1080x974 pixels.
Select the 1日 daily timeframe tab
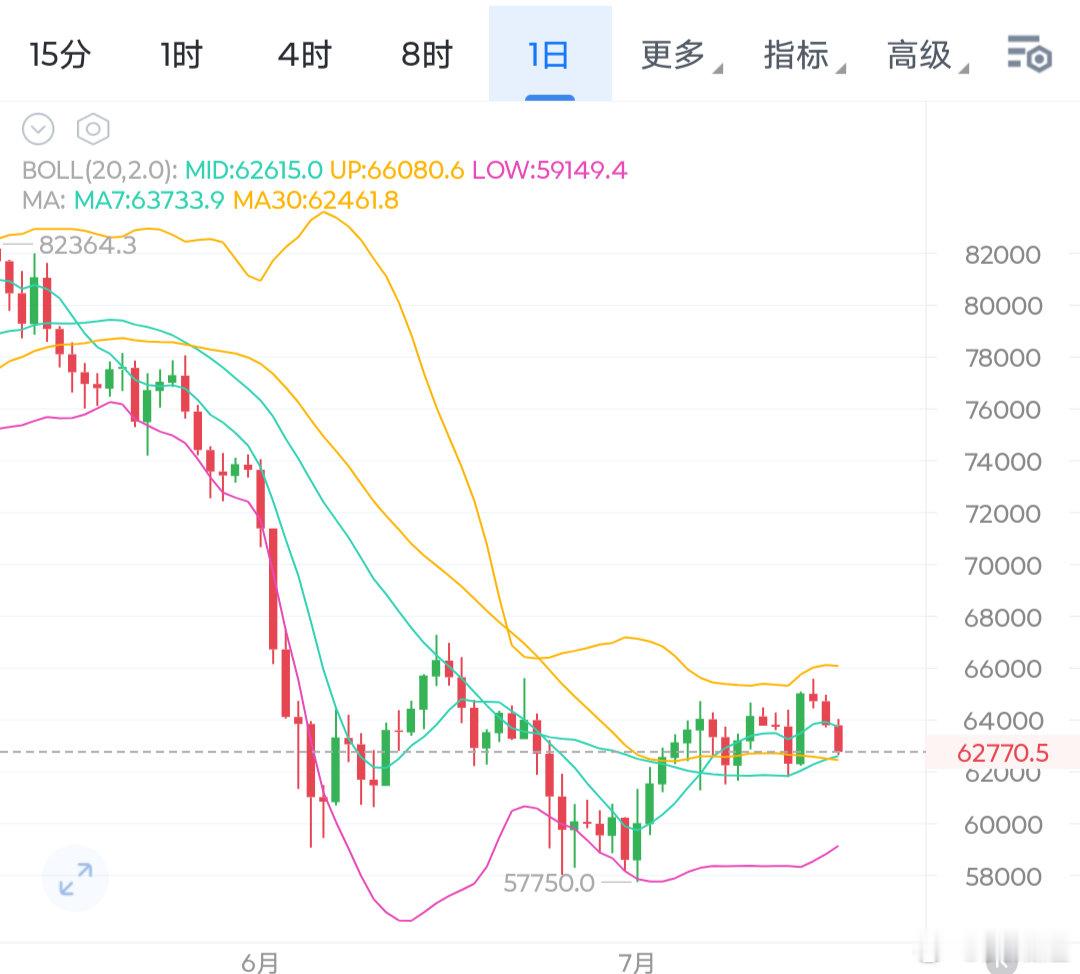point(549,54)
